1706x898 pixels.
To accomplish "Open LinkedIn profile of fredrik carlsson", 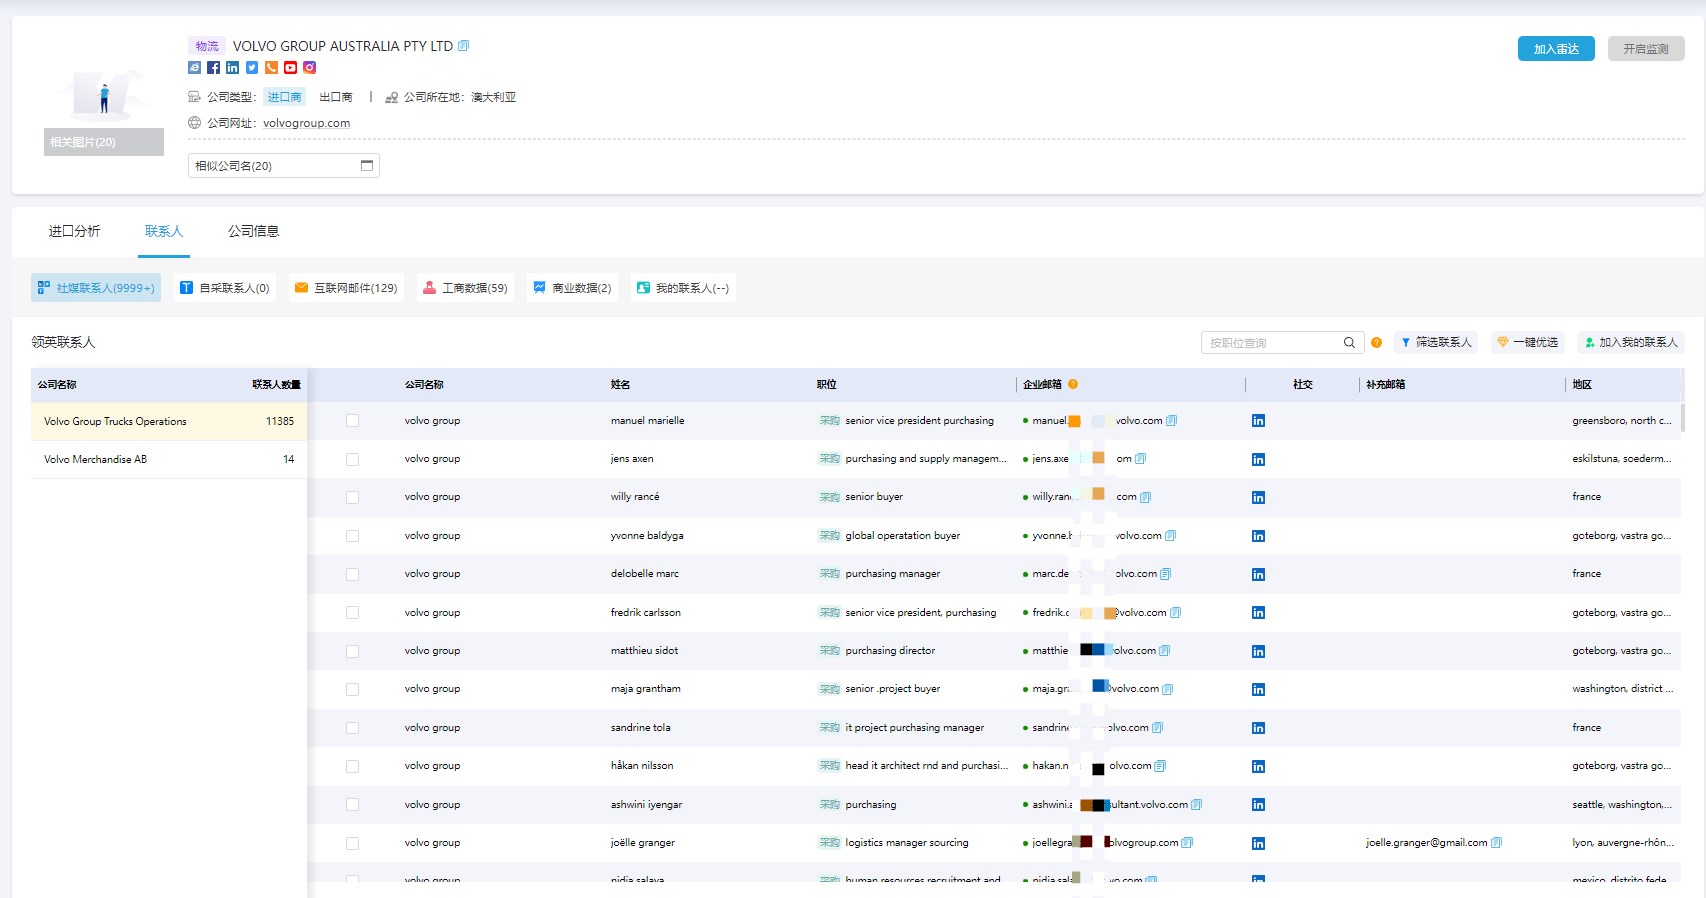I will pos(1258,613).
